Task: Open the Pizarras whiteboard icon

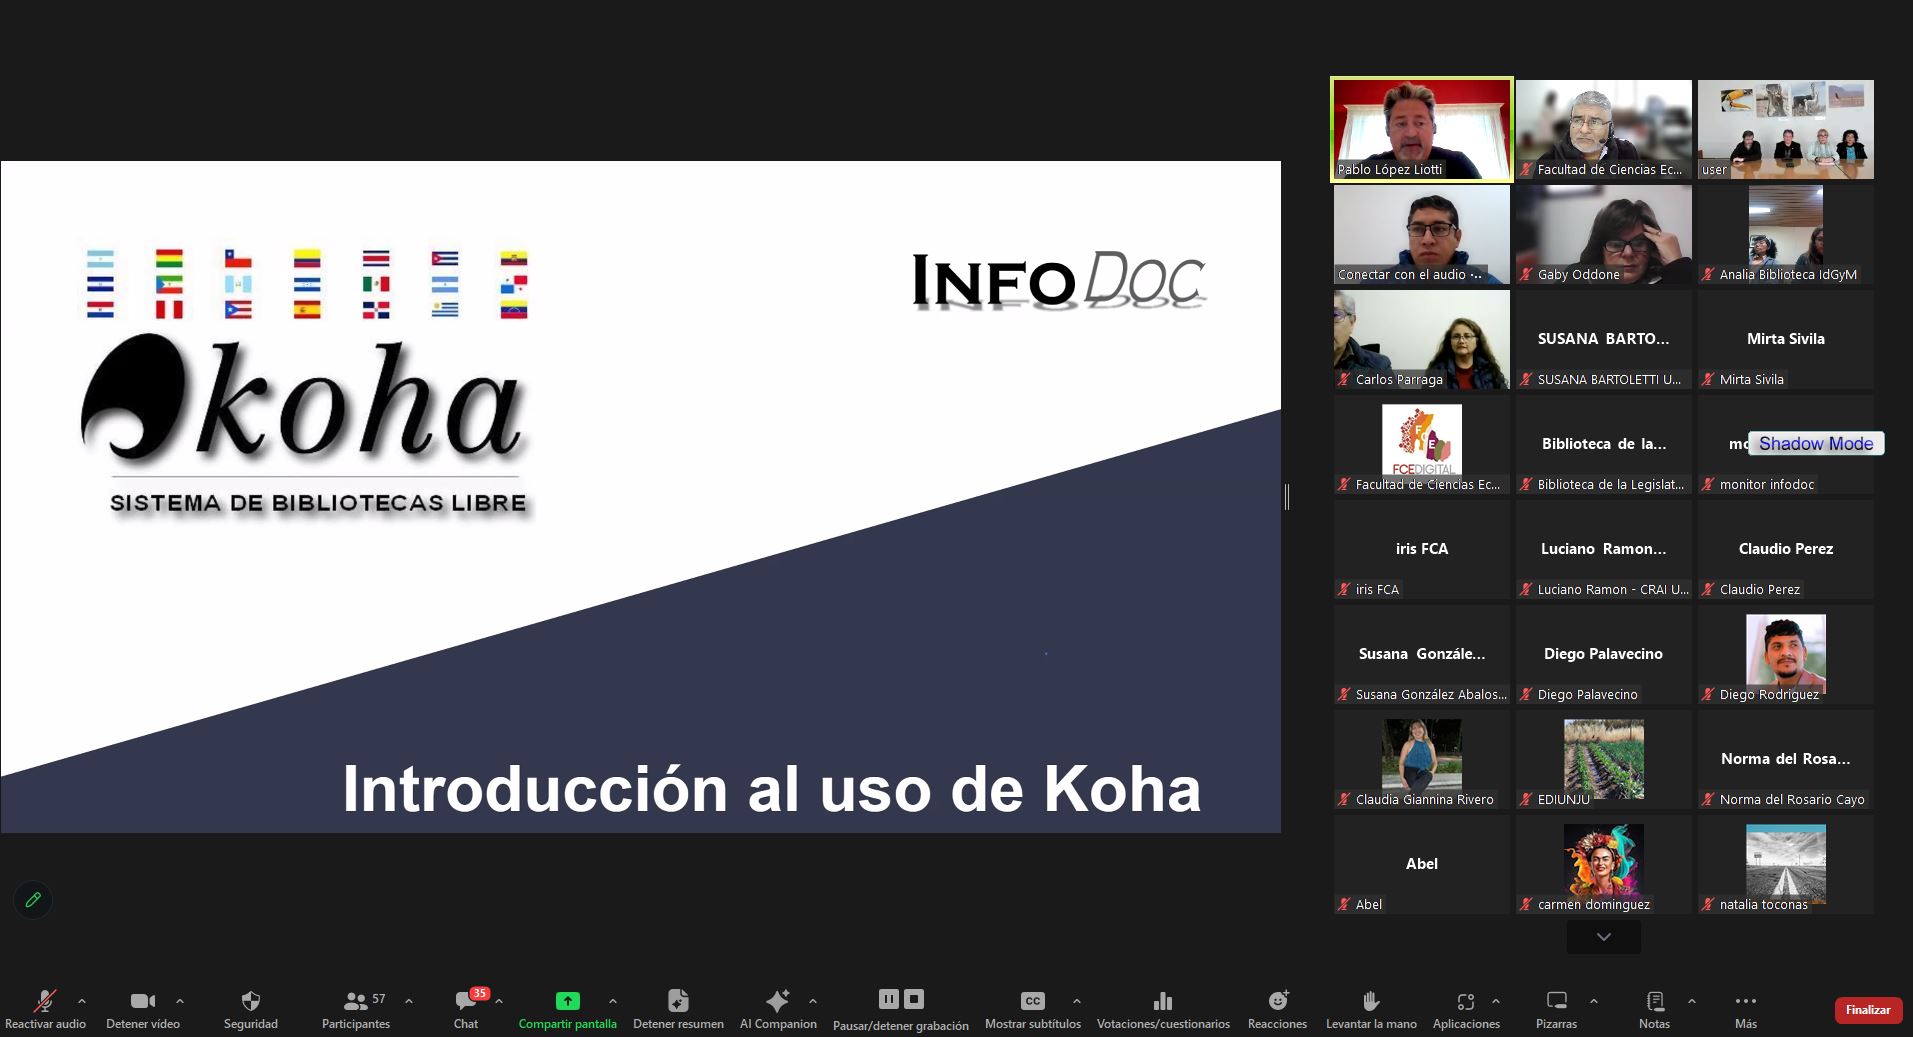Action: point(1557,1001)
